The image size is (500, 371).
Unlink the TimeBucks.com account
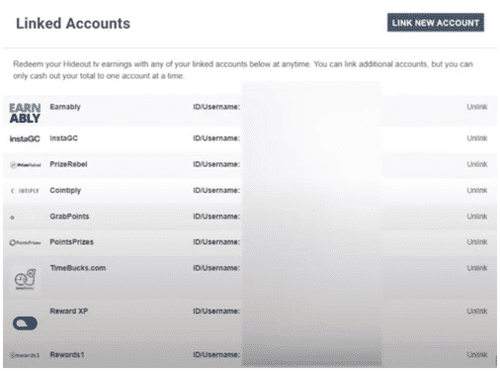[477, 268]
